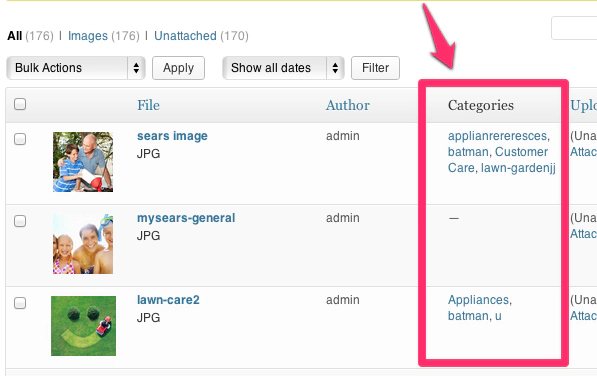This screenshot has height=376, width=597.
Task: Check the box for mysears-general row
Action: [20, 221]
